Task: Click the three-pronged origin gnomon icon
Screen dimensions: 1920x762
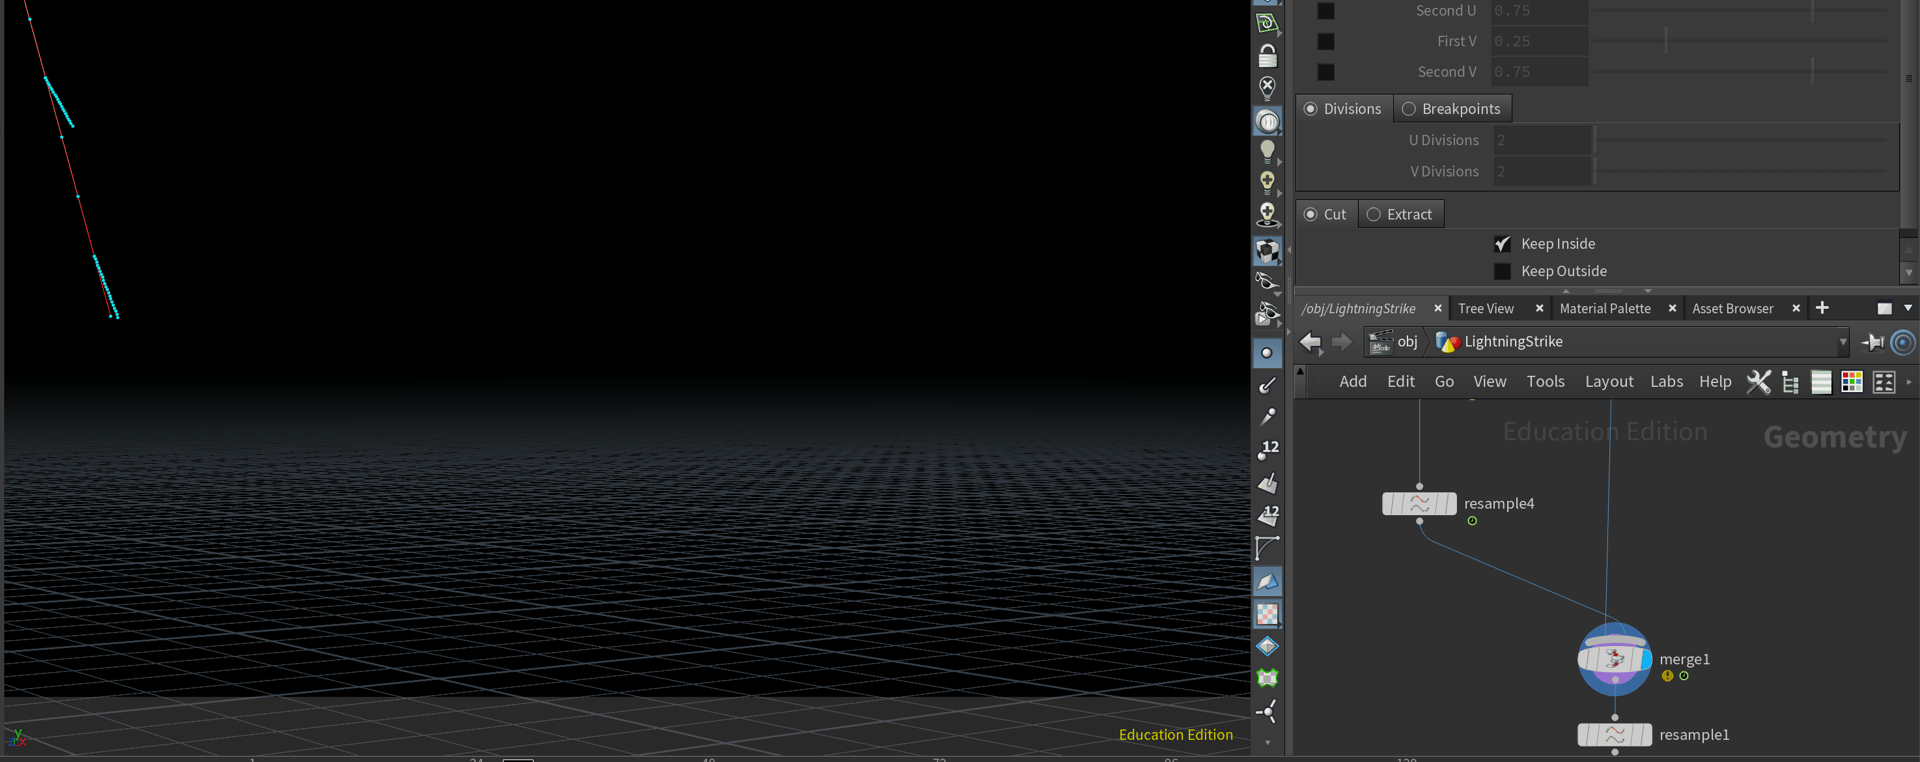Action: click(1267, 711)
